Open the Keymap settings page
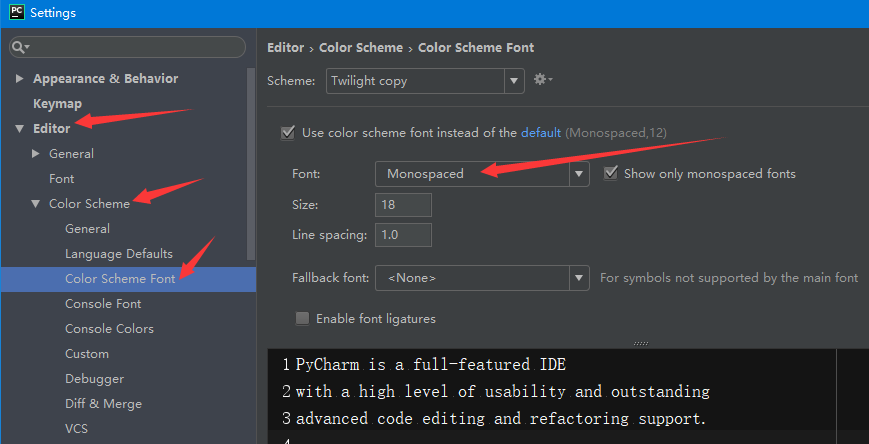This screenshot has width=869, height=444. (57, 104)
